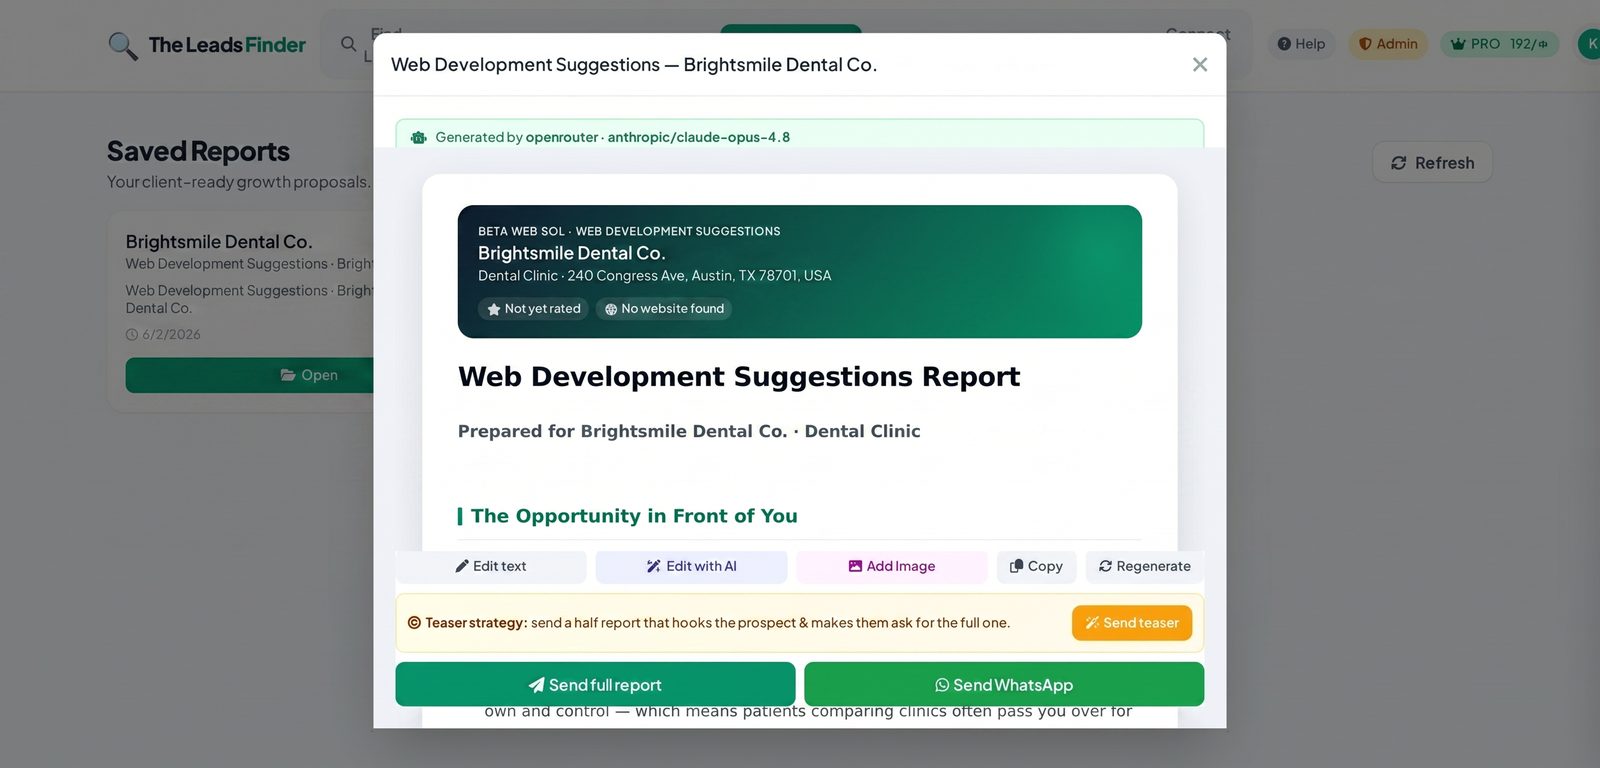Viewport: 1600px width, 768px height.
Task: Click Add Image button
Action: click(892, 567)
